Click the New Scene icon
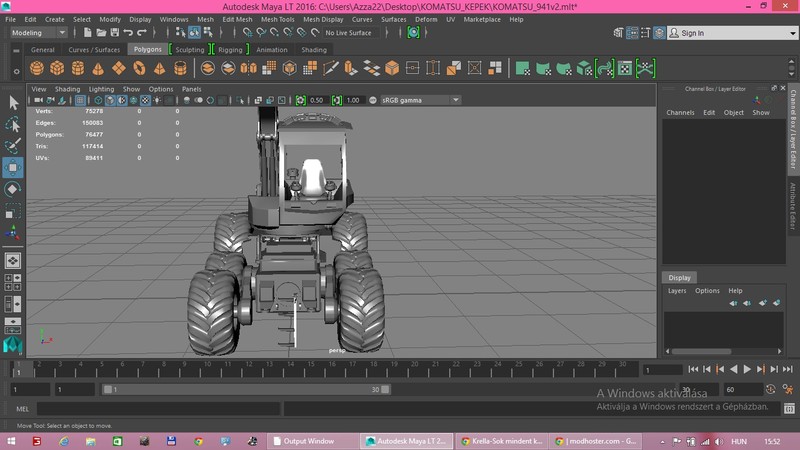 87,33
